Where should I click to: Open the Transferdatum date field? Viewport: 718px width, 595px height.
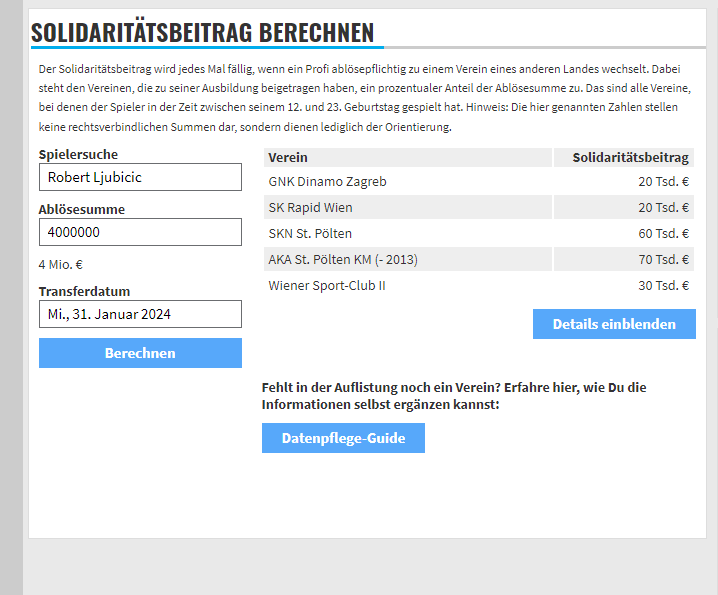(x=140, y=314)
